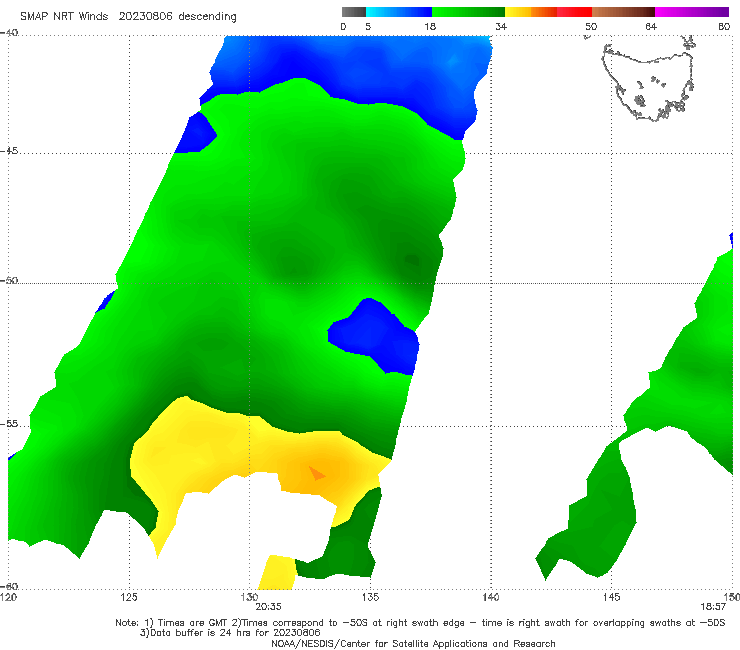Viewport: 740px width, 650px height.
Task: Click the "-45" latitude axis label
Action: 9,151
